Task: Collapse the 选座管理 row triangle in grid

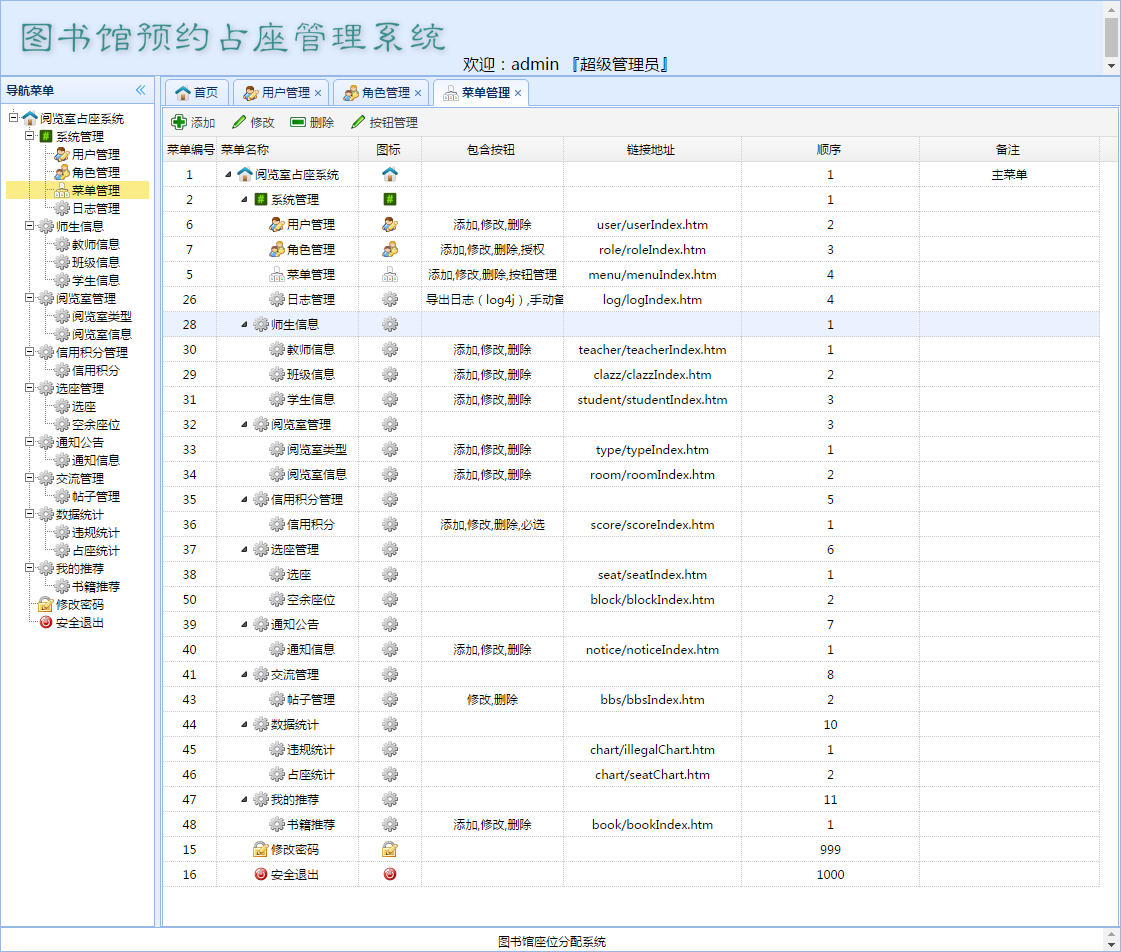Action: [x=244, y=550]
